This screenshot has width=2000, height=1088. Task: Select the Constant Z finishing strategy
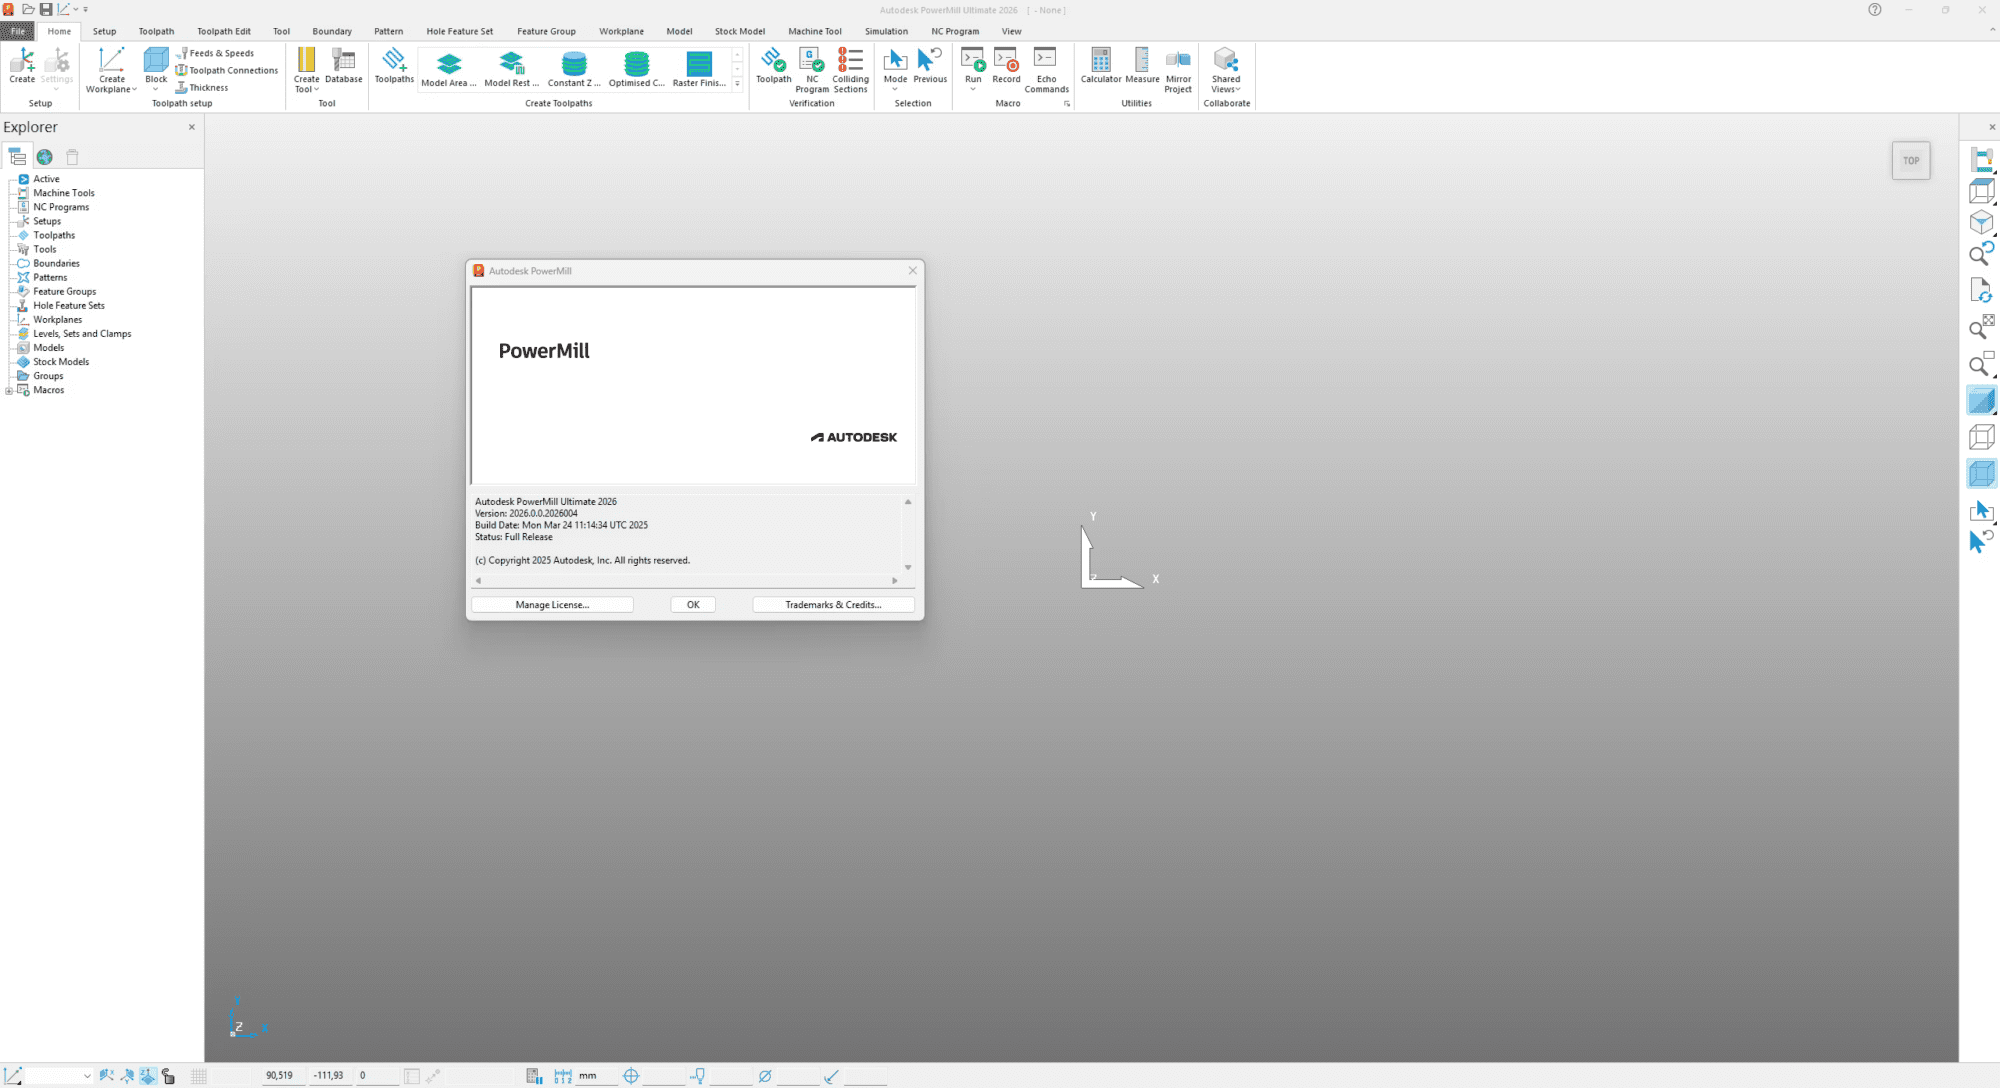pos(573,65)
